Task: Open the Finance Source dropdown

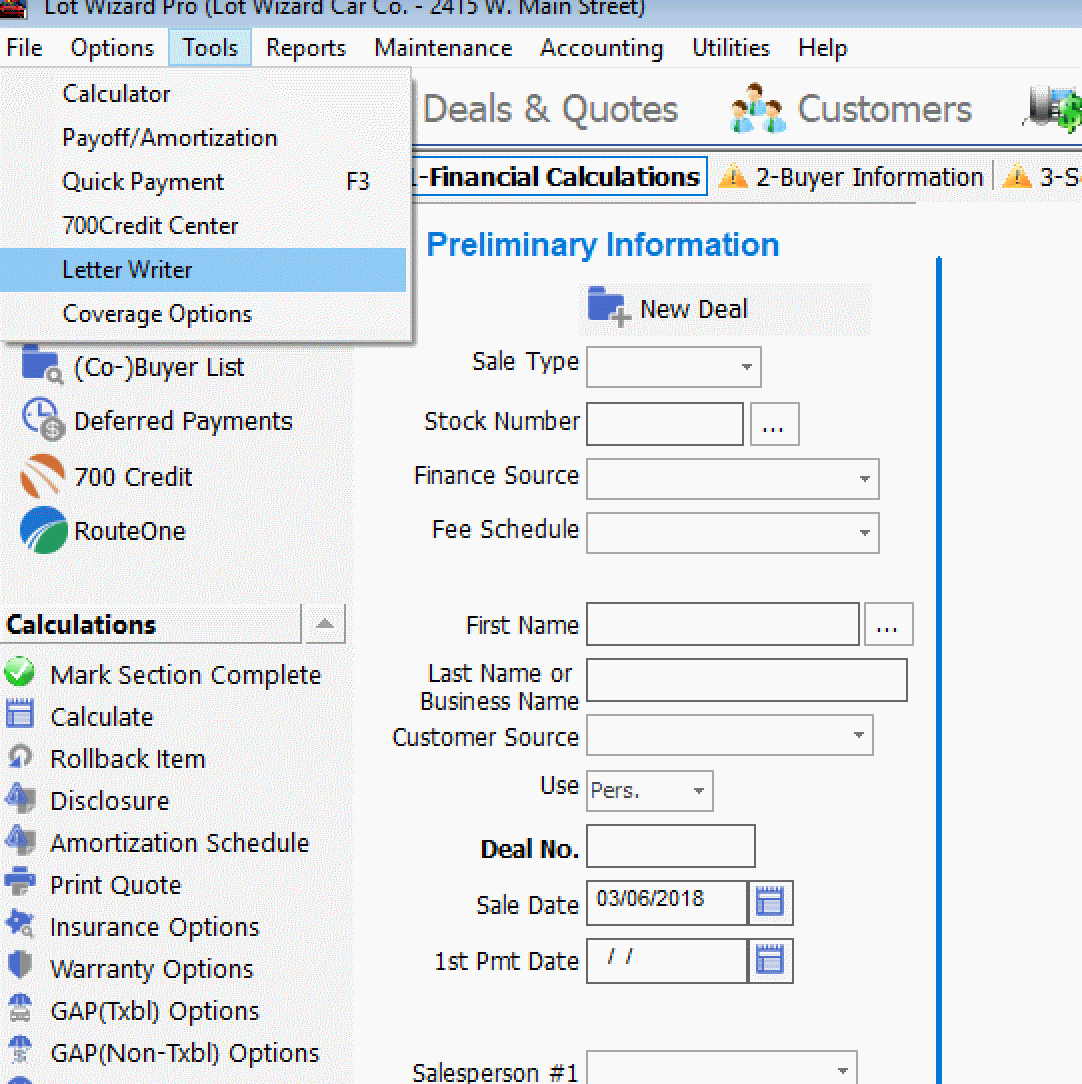Action: click(x=864, y=479)
